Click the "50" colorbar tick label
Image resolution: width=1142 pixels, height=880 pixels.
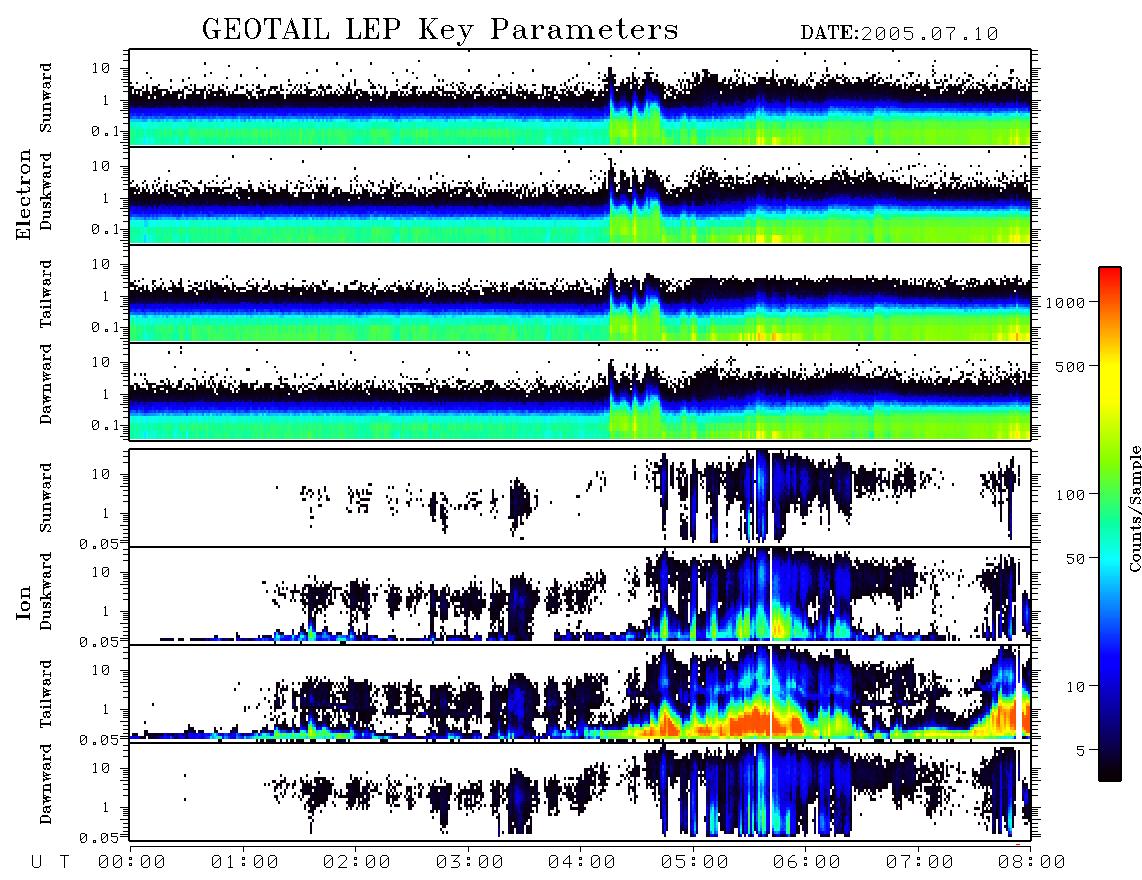[1075, 559]
